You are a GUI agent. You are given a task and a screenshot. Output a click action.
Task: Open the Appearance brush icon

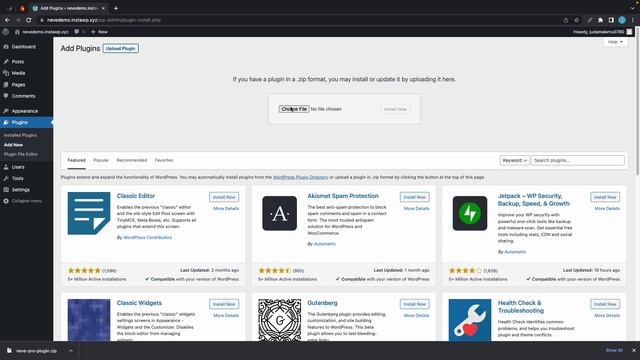coord(6,111)
